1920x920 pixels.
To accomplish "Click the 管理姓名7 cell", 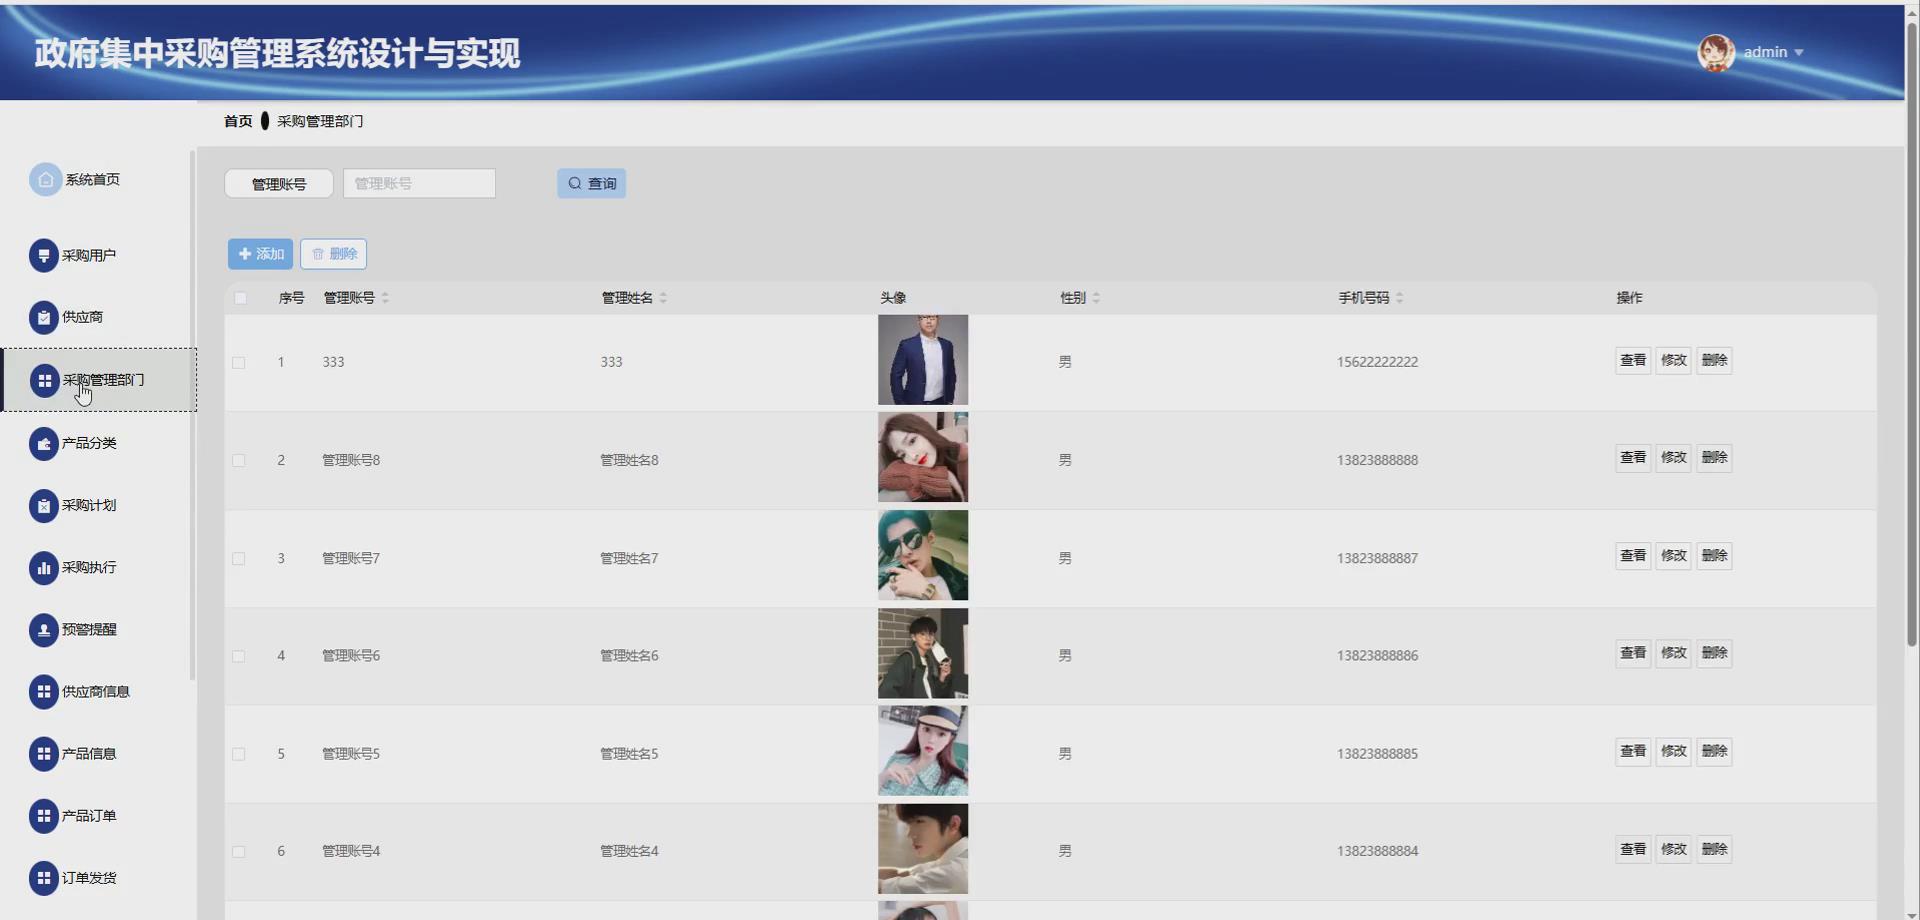I will coord(629,558).
